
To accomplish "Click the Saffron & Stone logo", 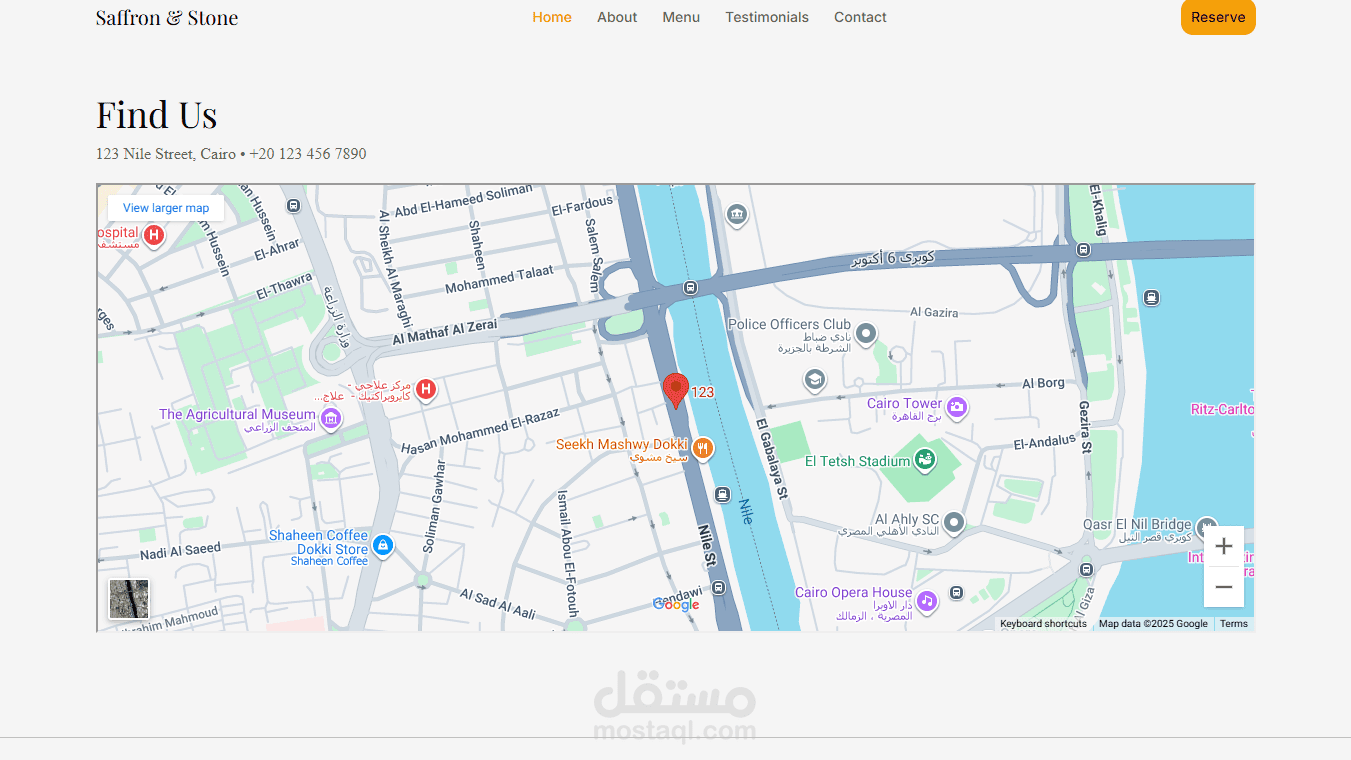I will 167,18.
